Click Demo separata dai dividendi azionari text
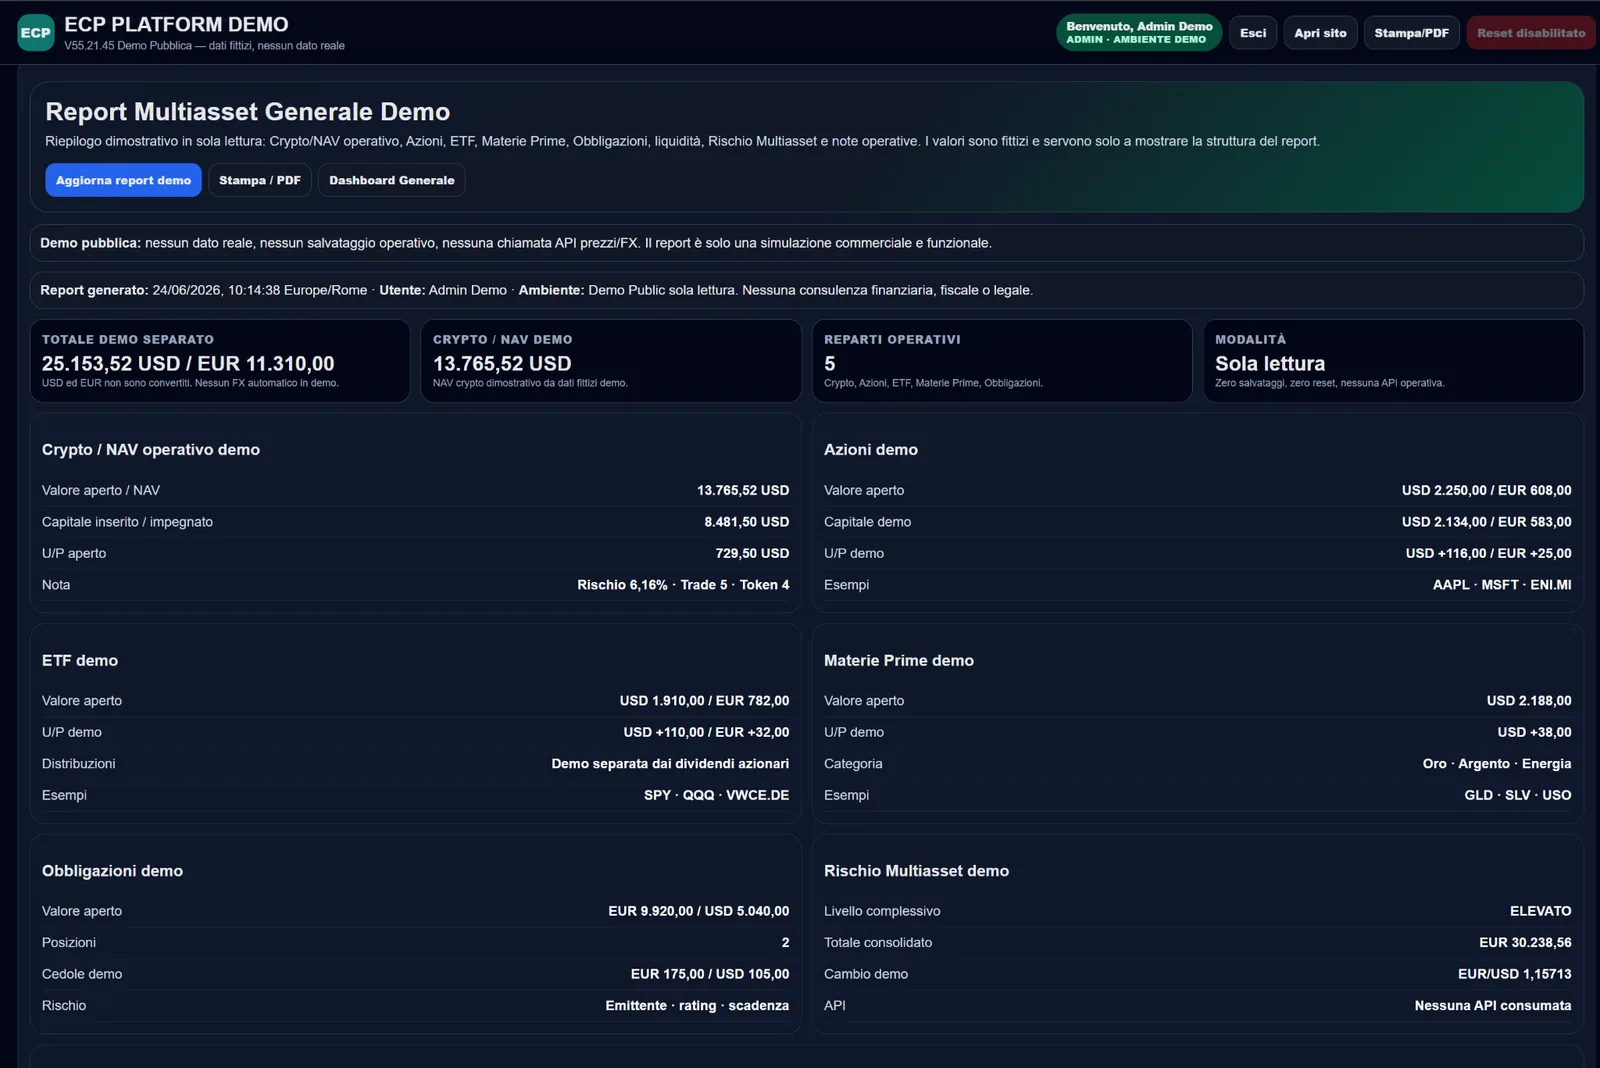This screenshot has height=1068, width=1600. click(x=670, y=764)
